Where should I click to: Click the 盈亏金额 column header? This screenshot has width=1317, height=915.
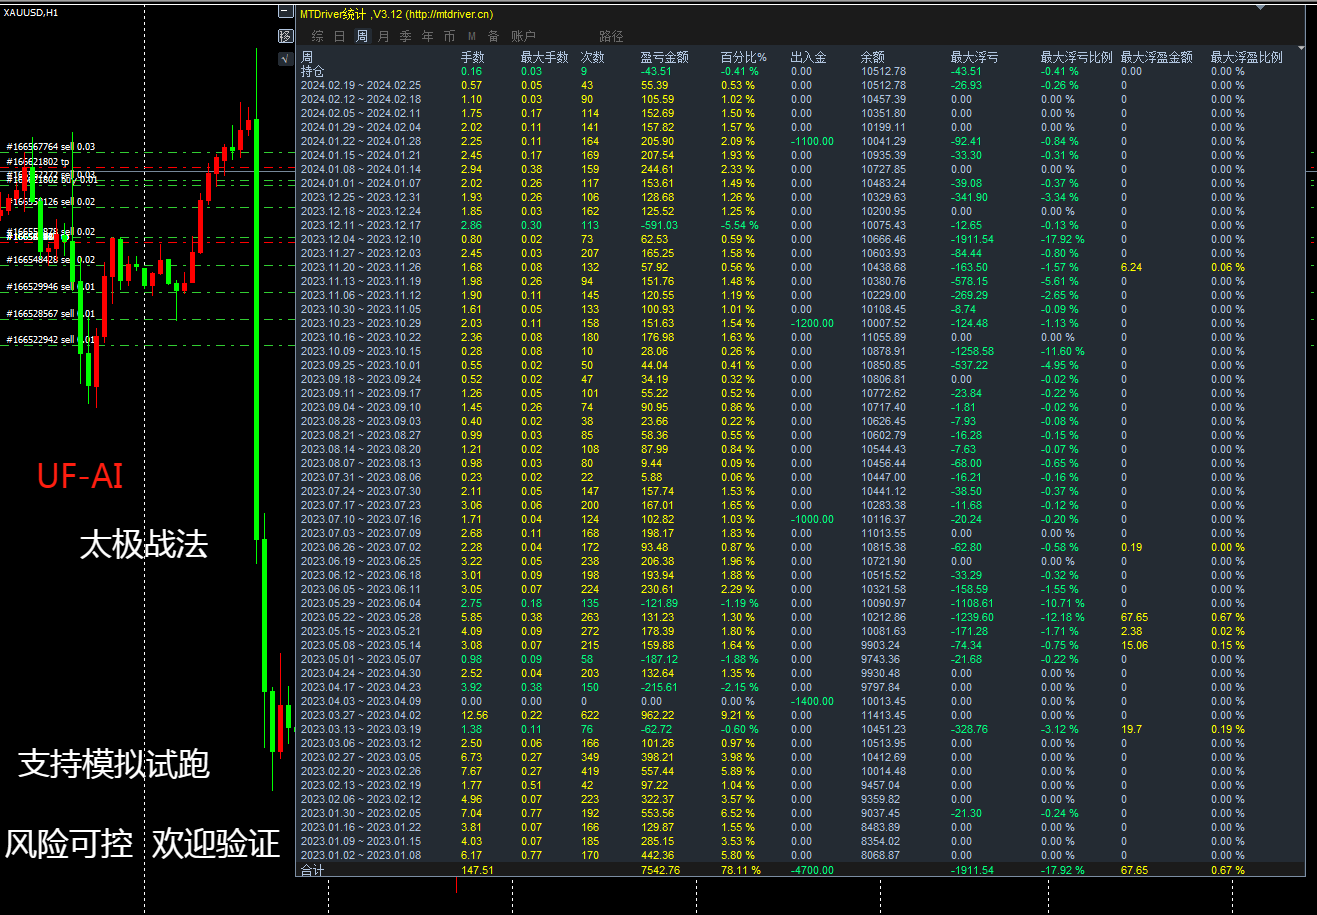664,58
